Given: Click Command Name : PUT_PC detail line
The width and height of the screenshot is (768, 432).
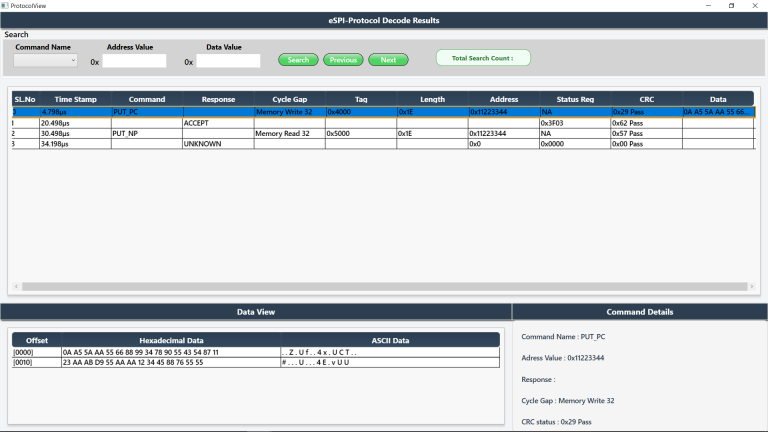Looking at the screenshot, I should 563,337.
